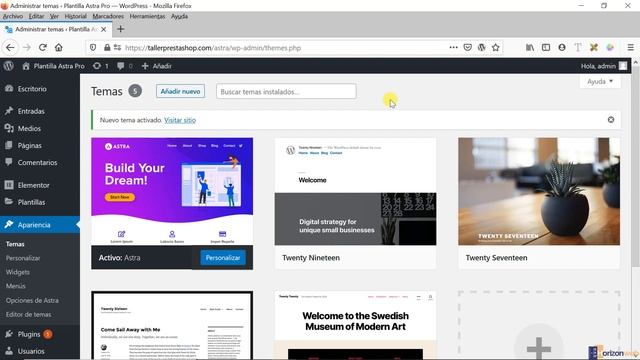Open the Temas submenu item

point(15,244)
